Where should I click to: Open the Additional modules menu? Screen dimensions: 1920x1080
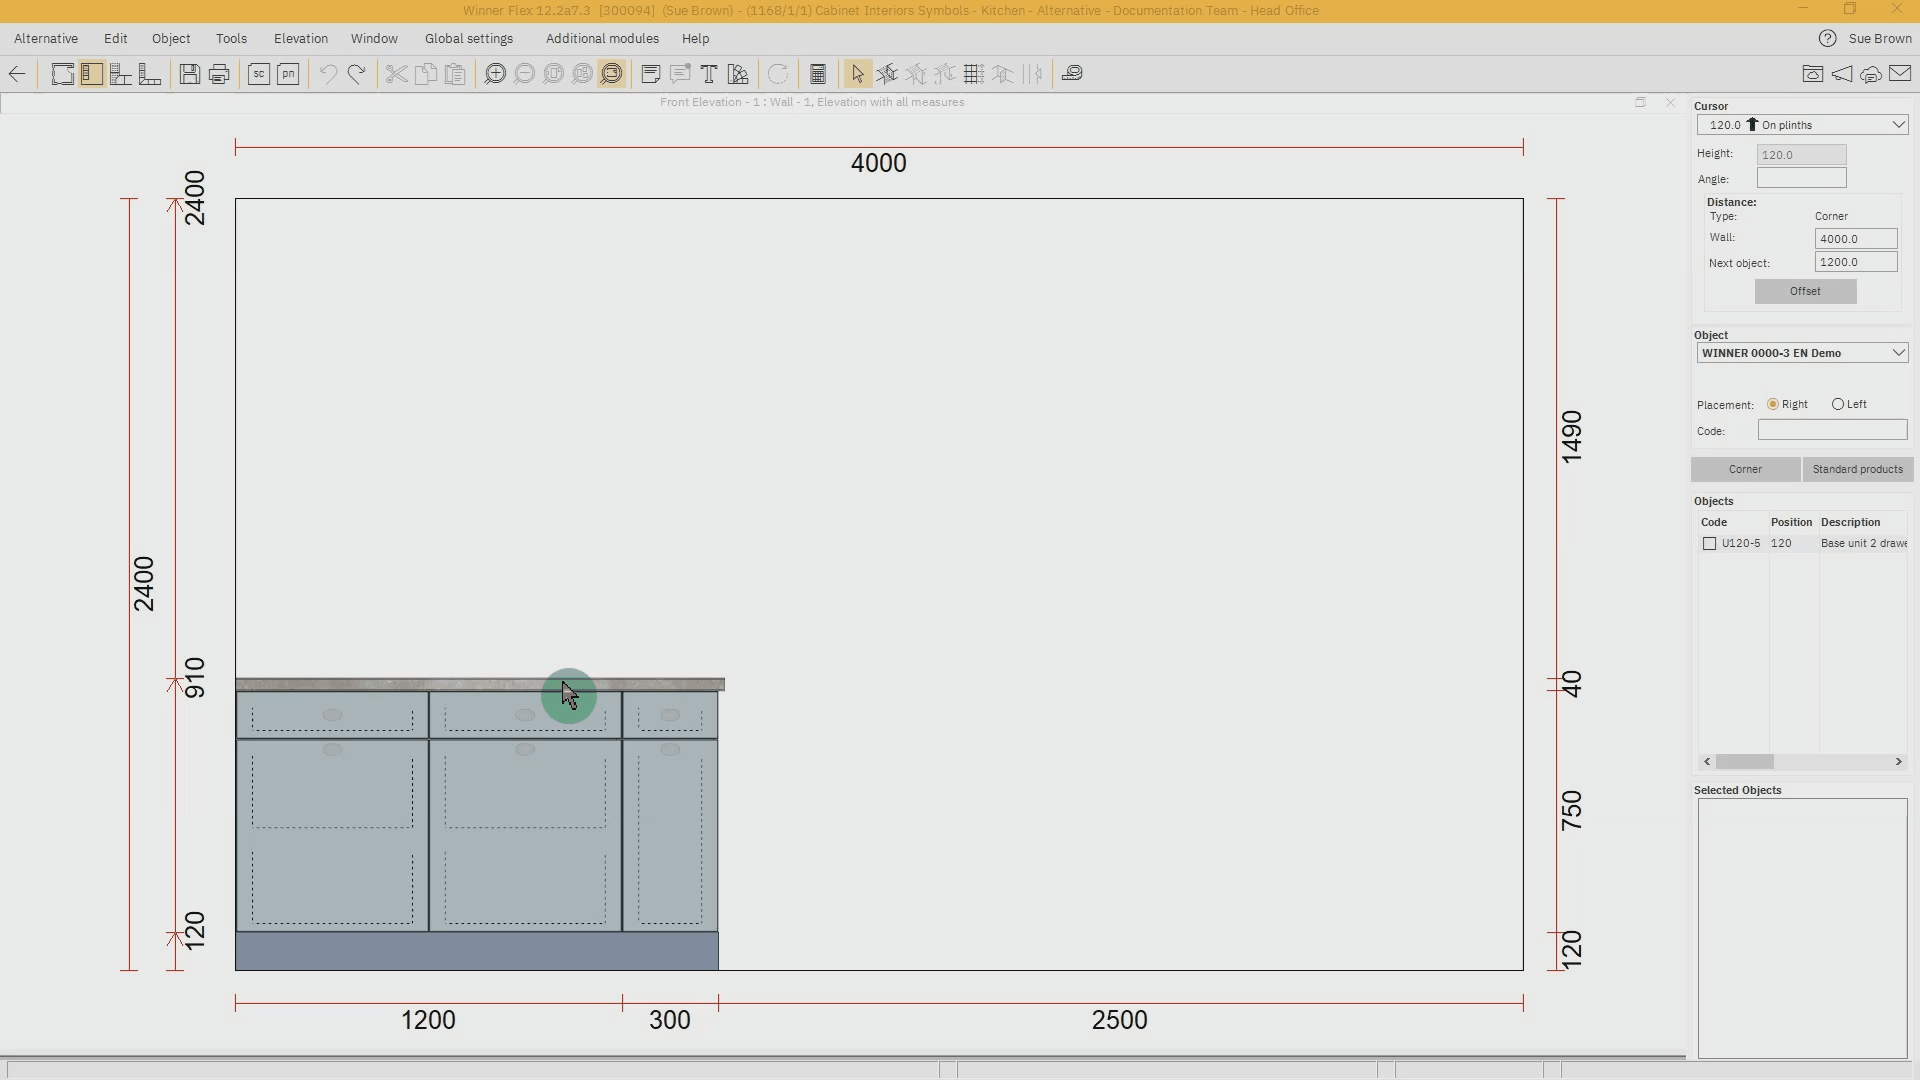pyautogui.click(x=601, y=37)
